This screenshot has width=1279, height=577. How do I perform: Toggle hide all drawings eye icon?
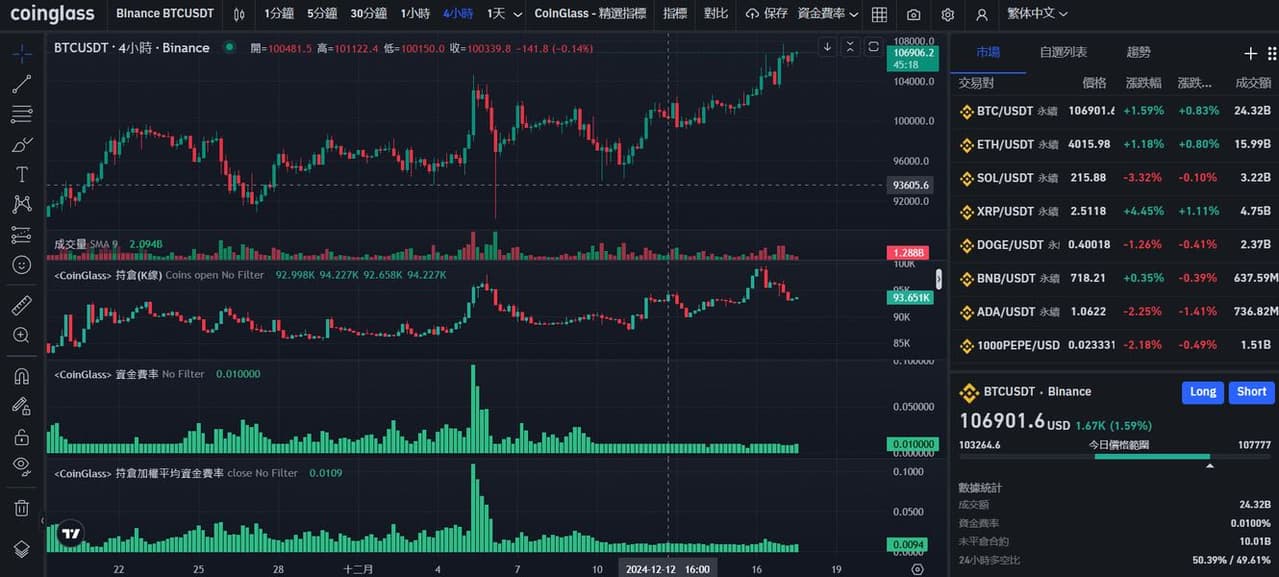22,465
